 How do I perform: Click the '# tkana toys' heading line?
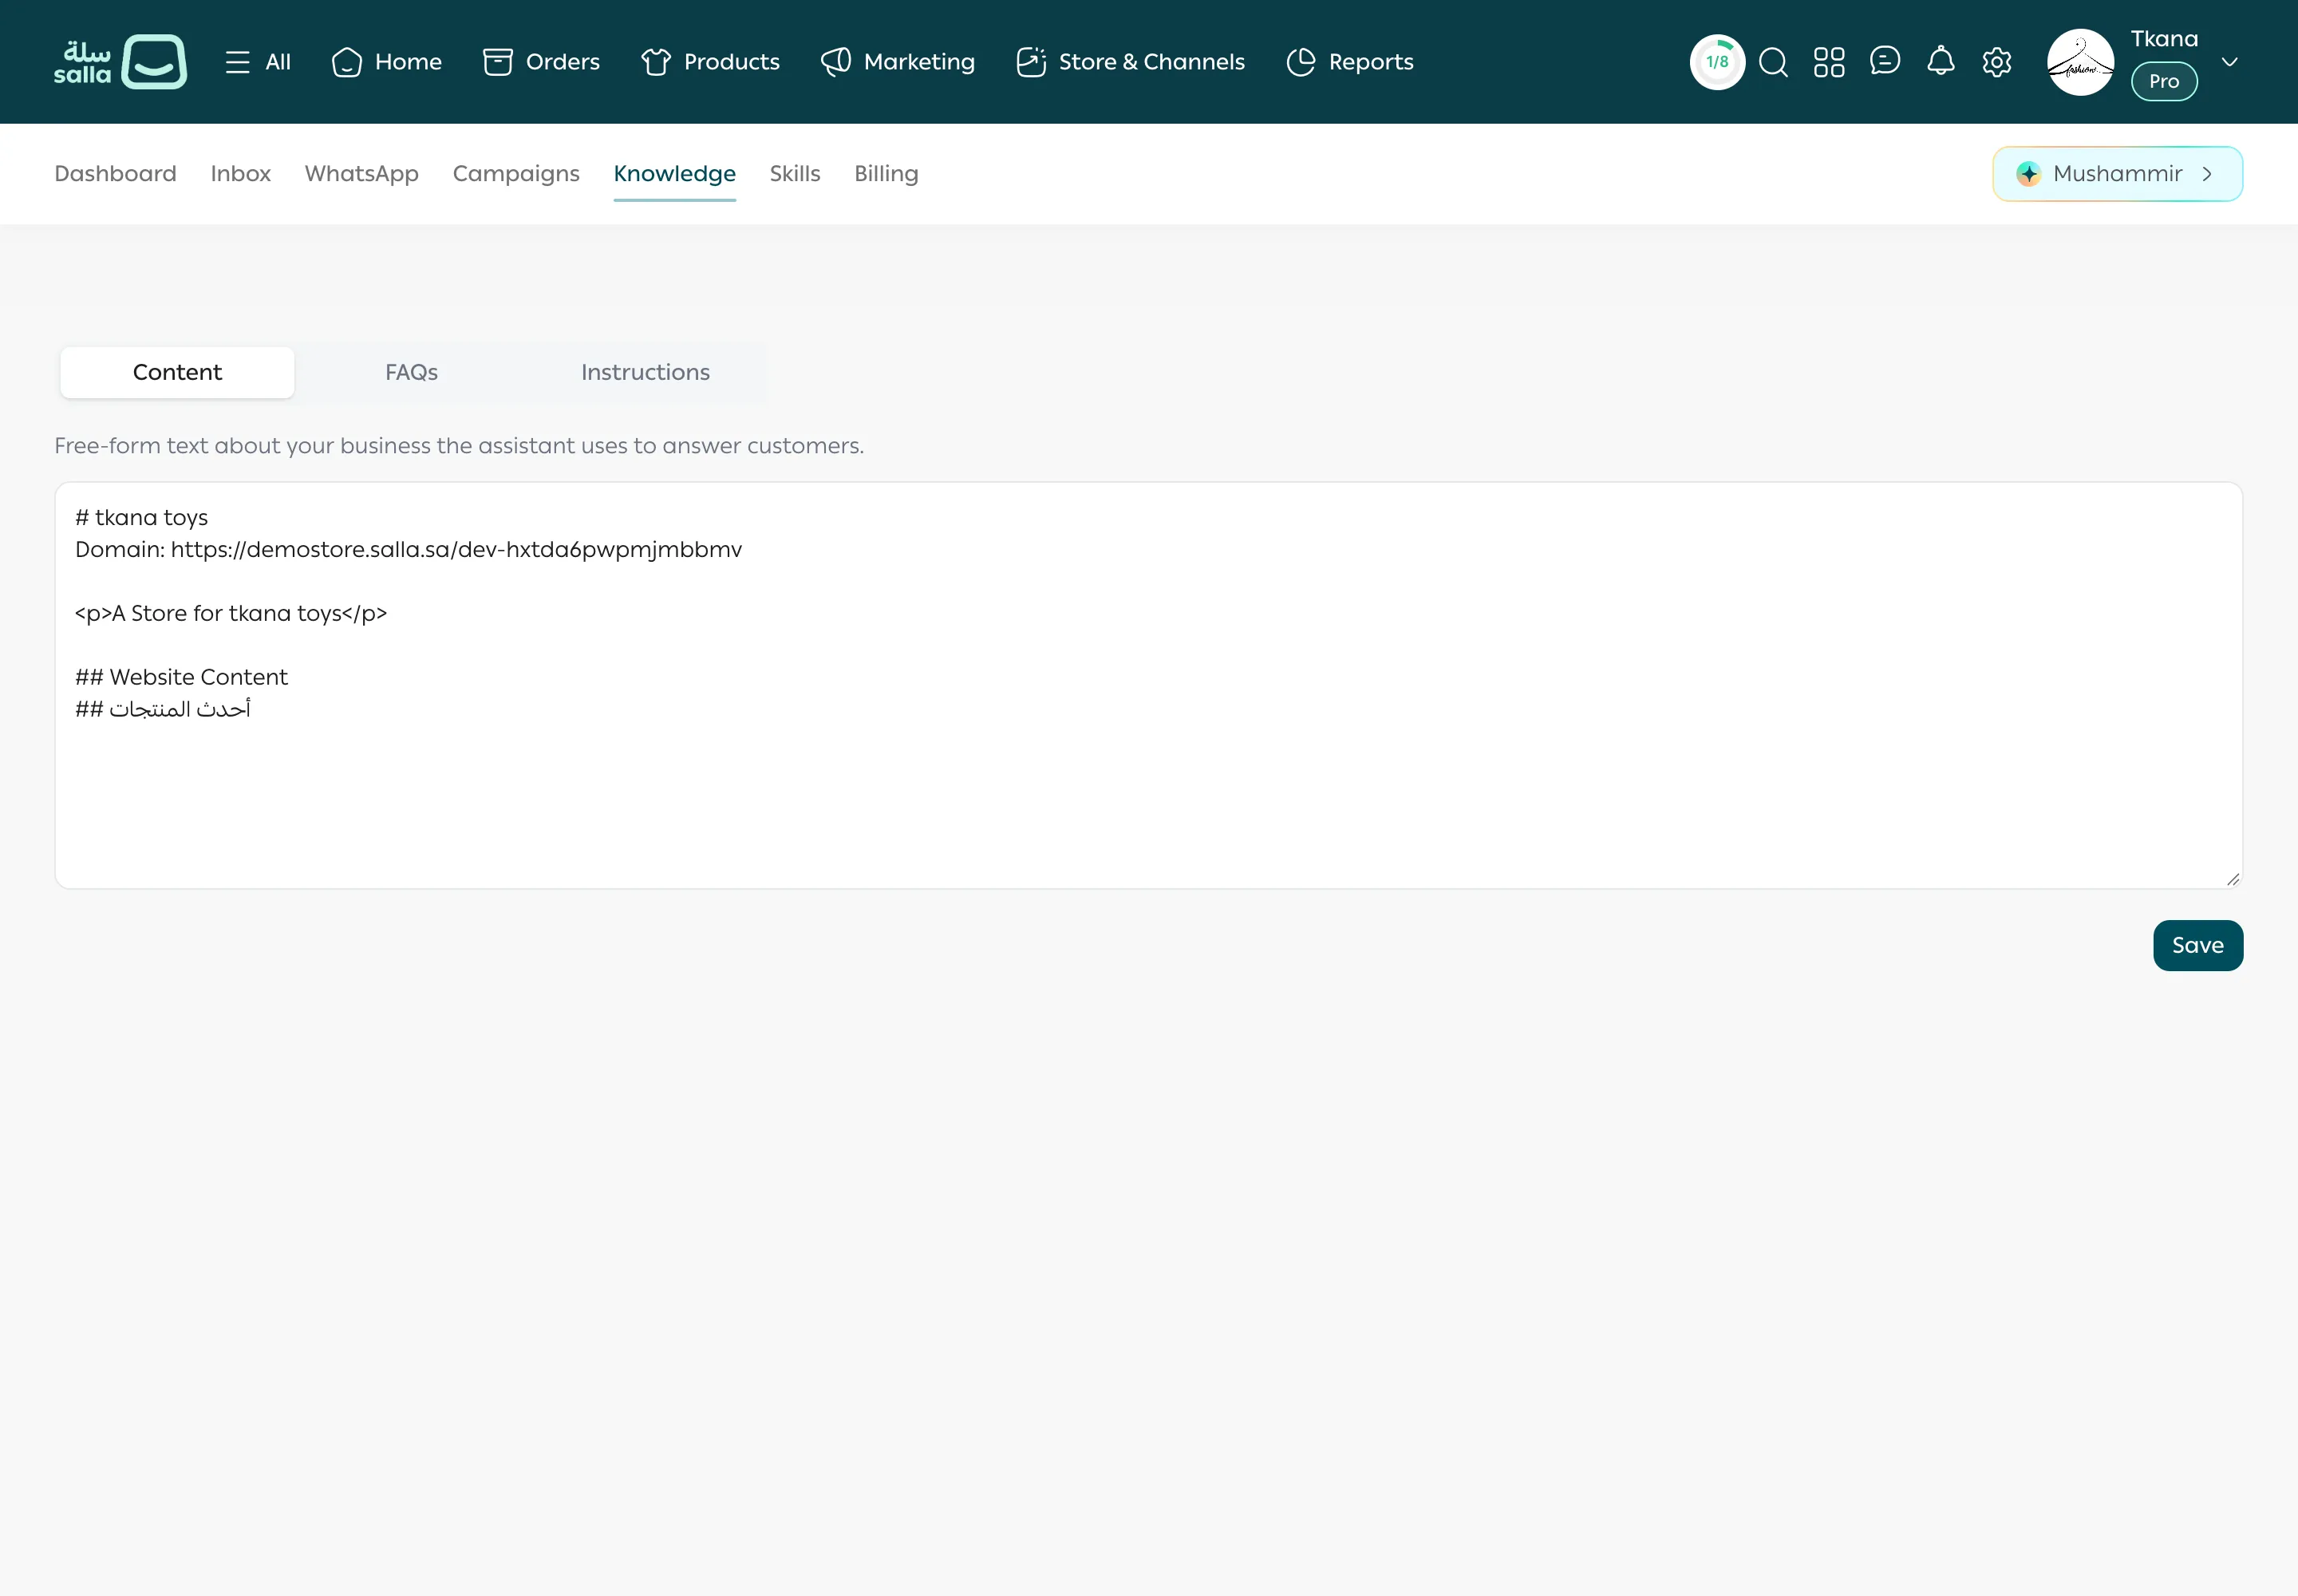[x=141, y=518]
